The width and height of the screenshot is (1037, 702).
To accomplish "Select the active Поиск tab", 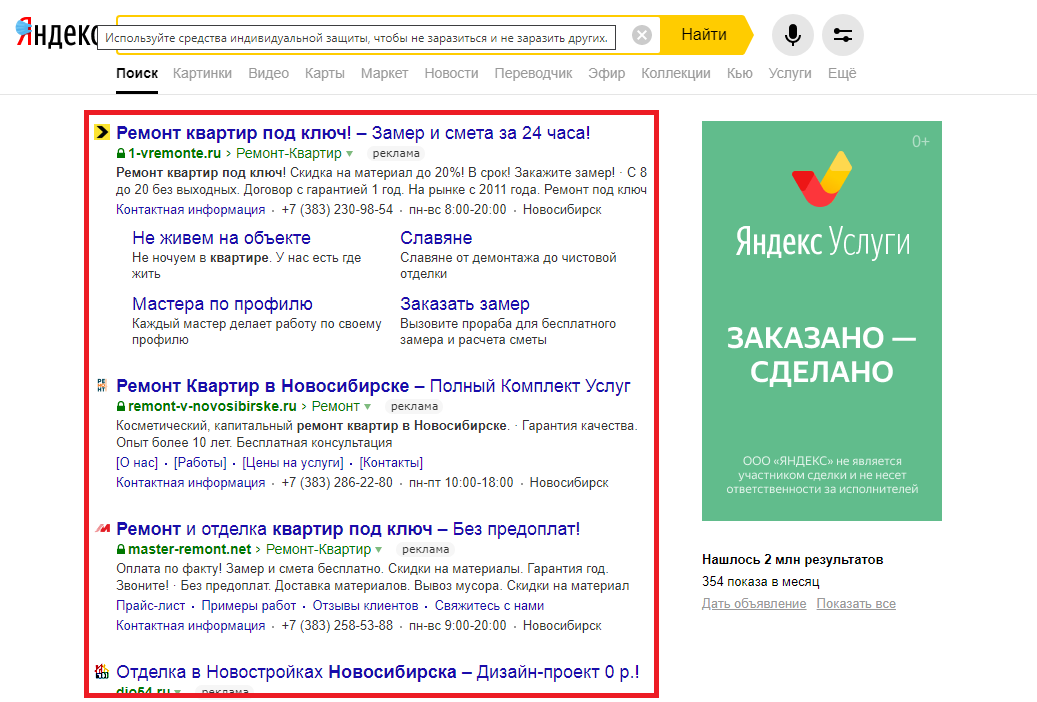I will tap(137, 73).
